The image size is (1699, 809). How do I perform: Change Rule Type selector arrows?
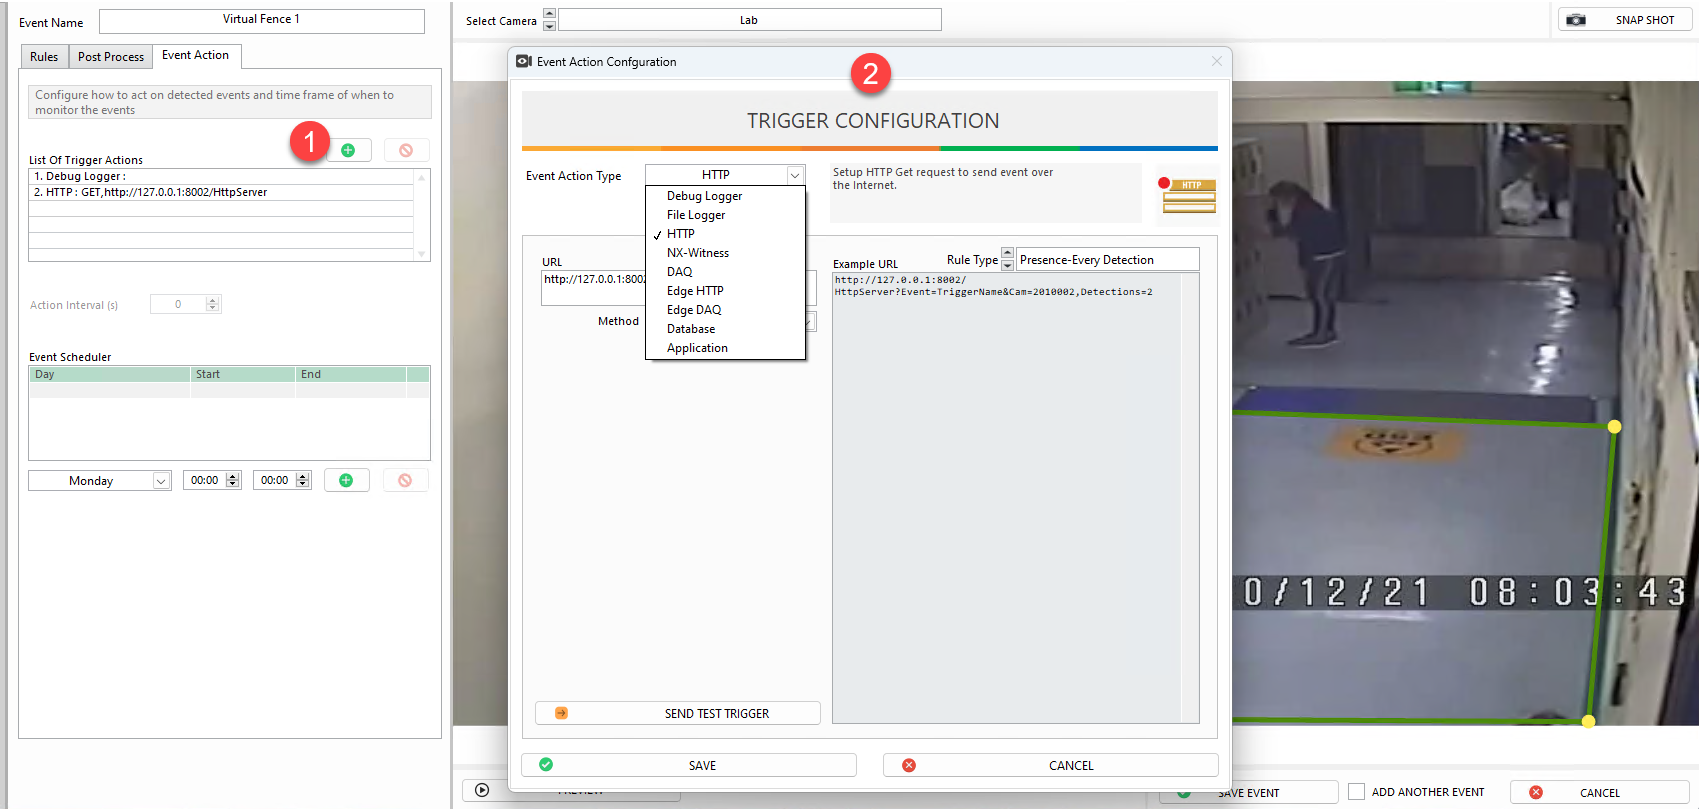point(1007,259)
